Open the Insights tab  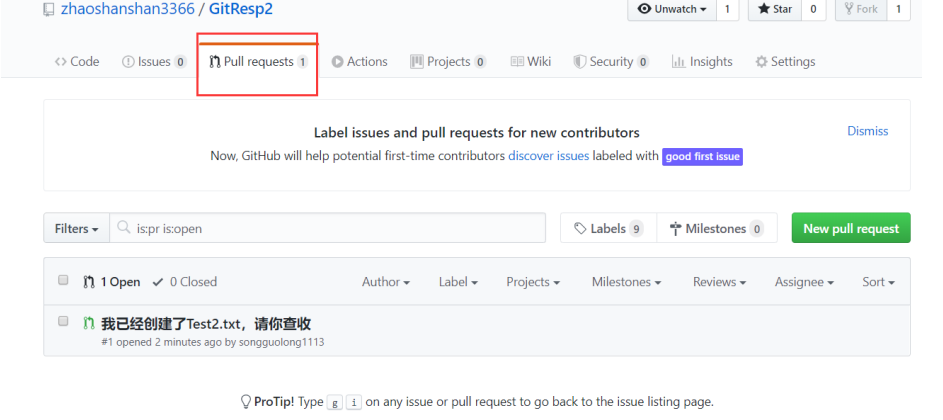[702, 61]
